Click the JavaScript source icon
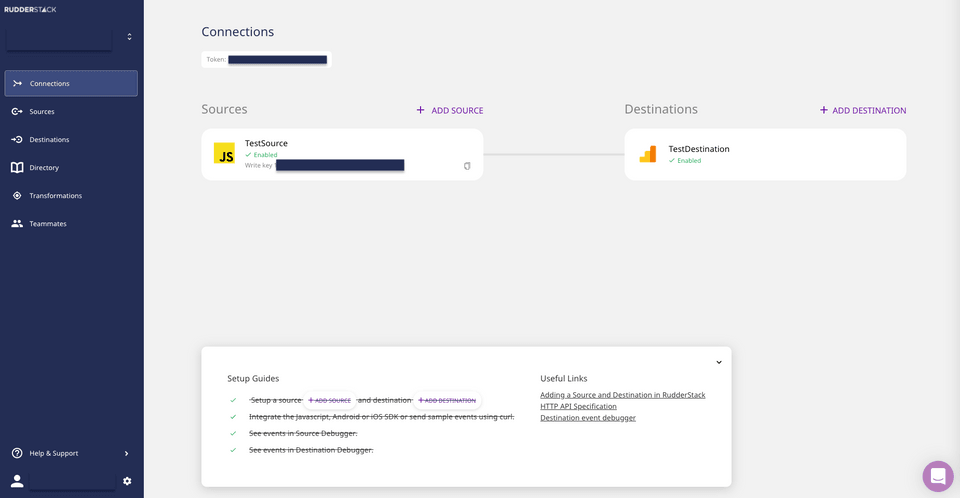Screen dimensions: 960x498 (x=224, y=153)
